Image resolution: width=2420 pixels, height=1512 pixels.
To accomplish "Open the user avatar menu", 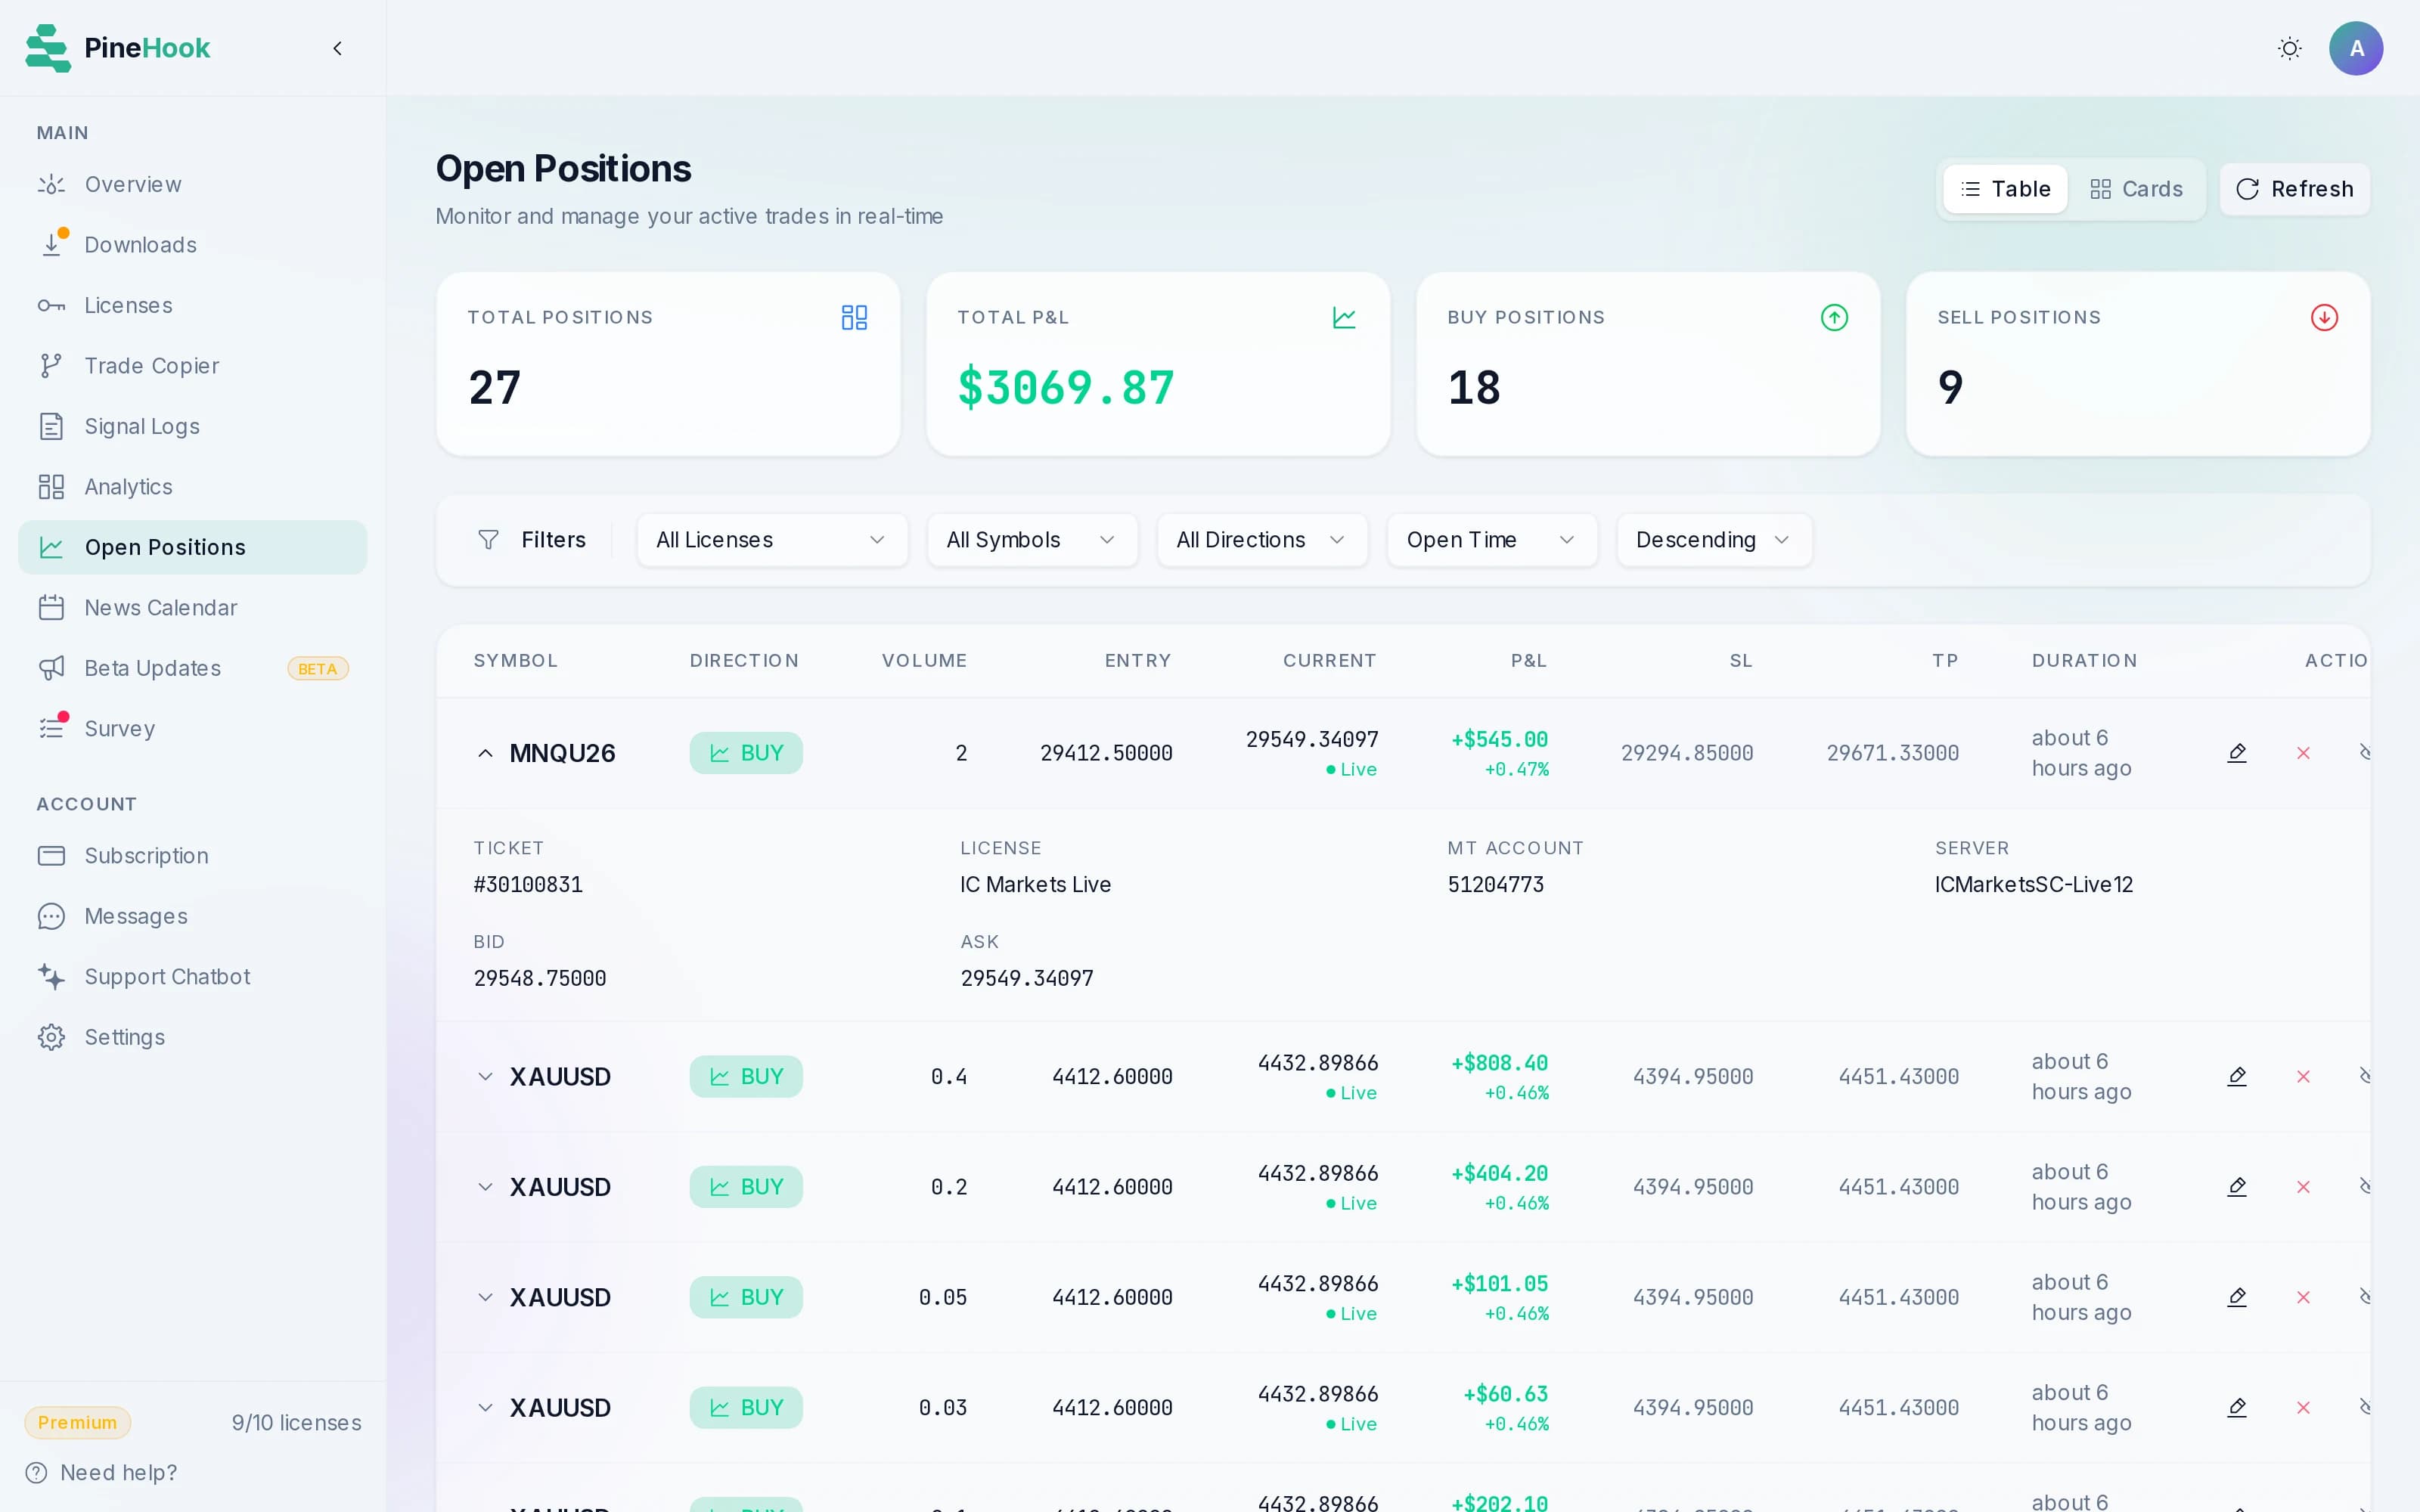I will [2356, 48].
